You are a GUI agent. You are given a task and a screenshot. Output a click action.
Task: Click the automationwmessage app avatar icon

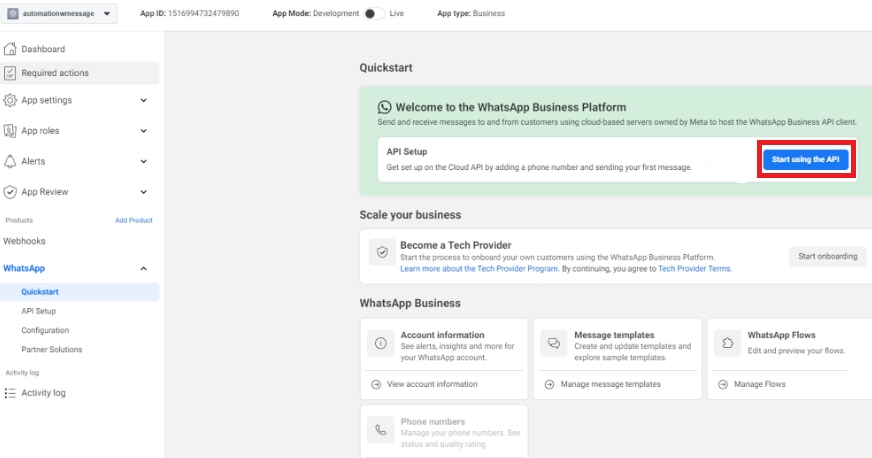13,13
